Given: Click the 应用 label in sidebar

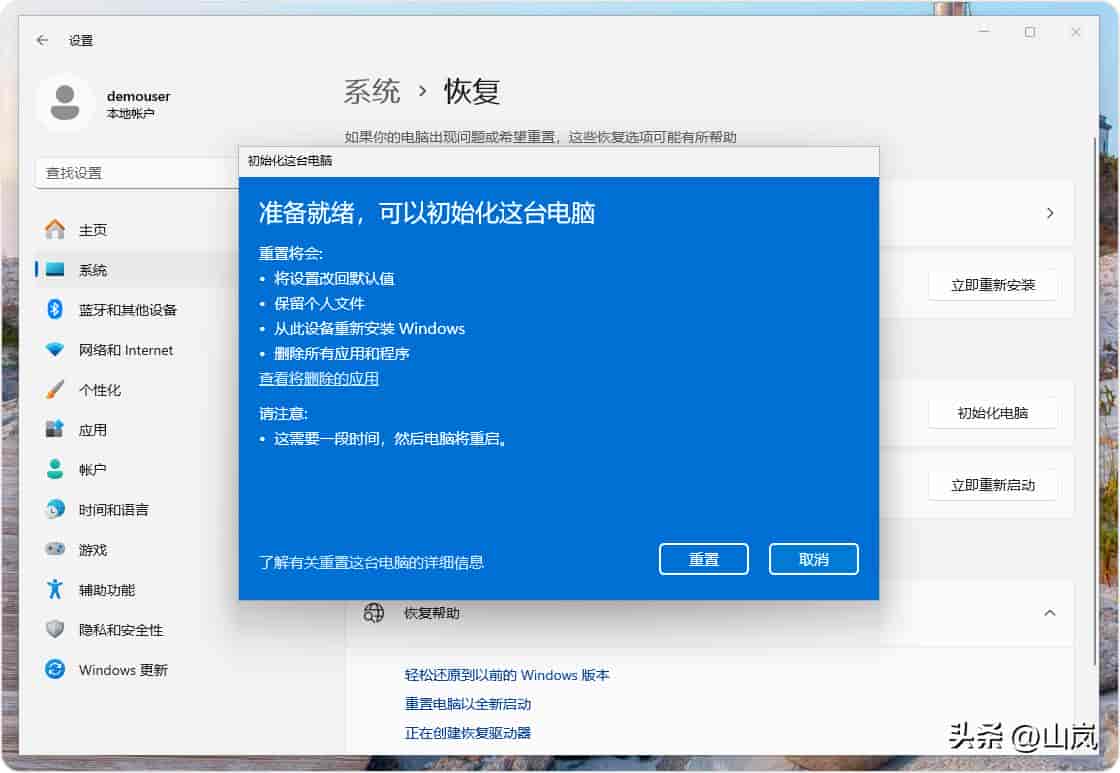Looking at the screenshot, I should pos(93,430).
